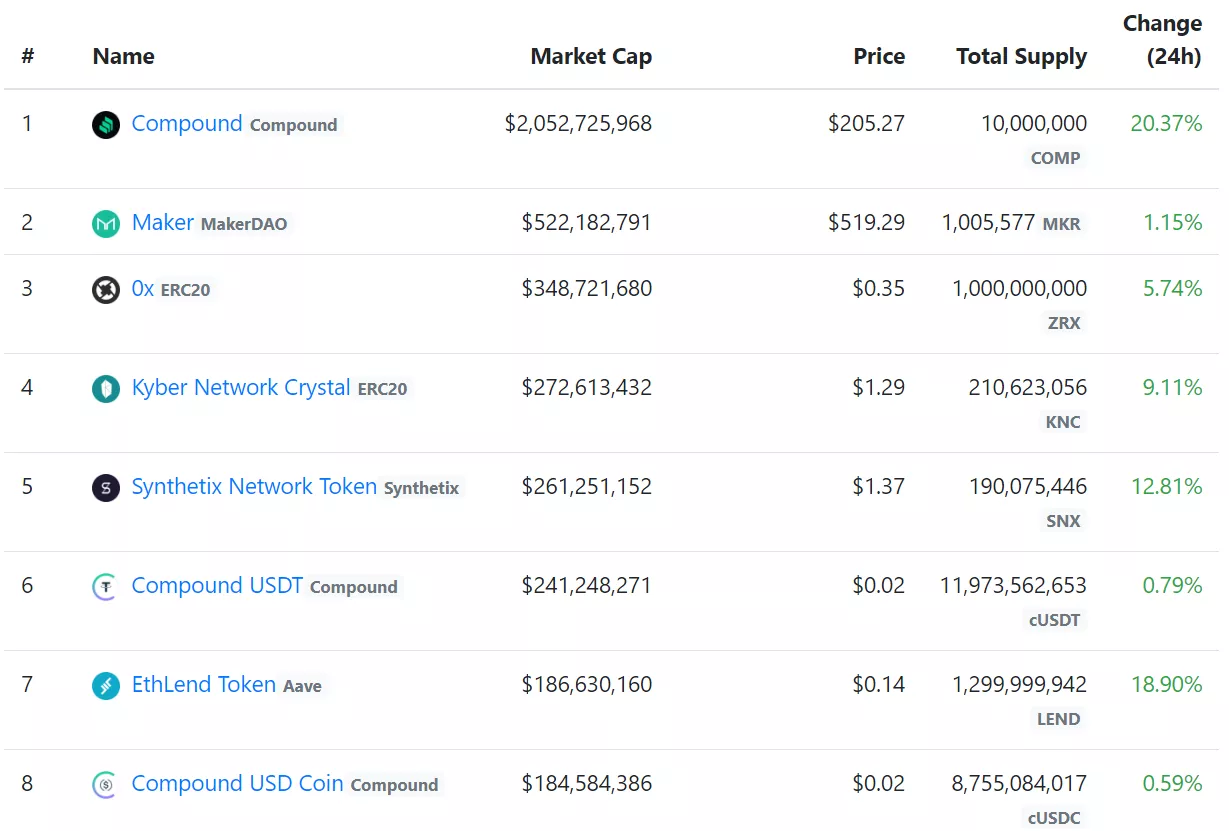Sort by Change (24h) column header
1229x831 pixels.
pos(1162,40)
